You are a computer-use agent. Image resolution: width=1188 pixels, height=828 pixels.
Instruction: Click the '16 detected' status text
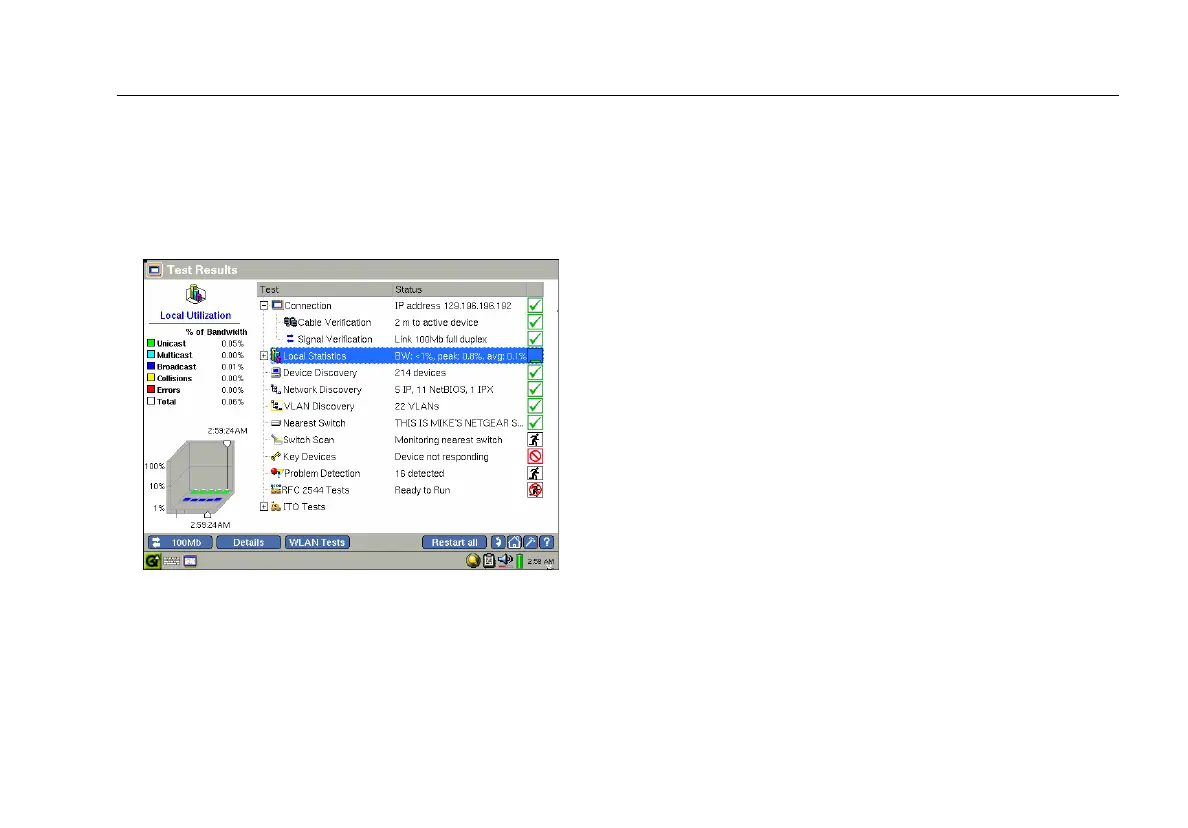[419, 473]
